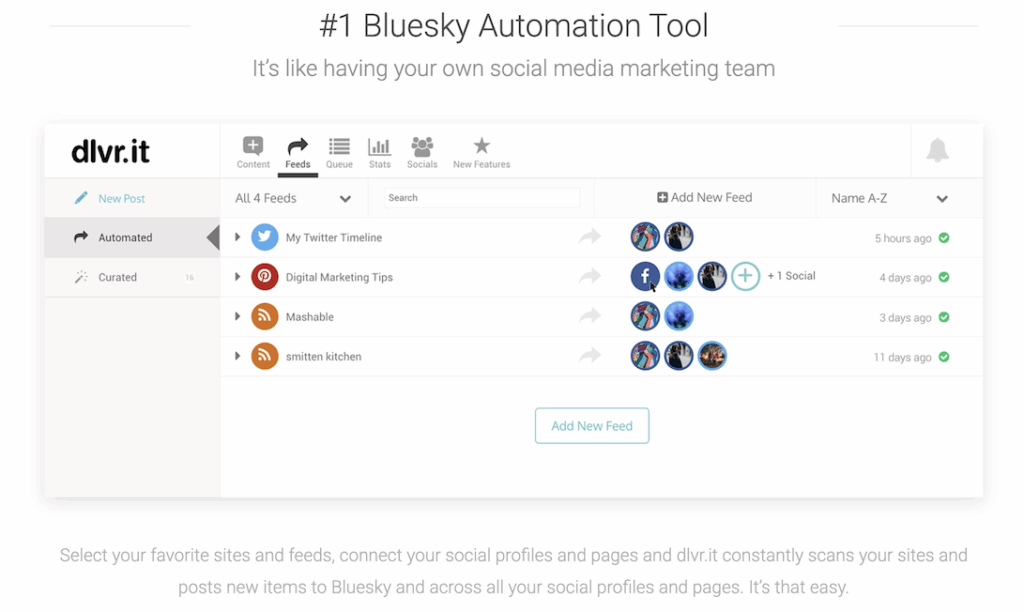Click the RSS icon for smitten kitchen
The height and width of the screenshot is (612, 1024).
(x=264, y=357)
